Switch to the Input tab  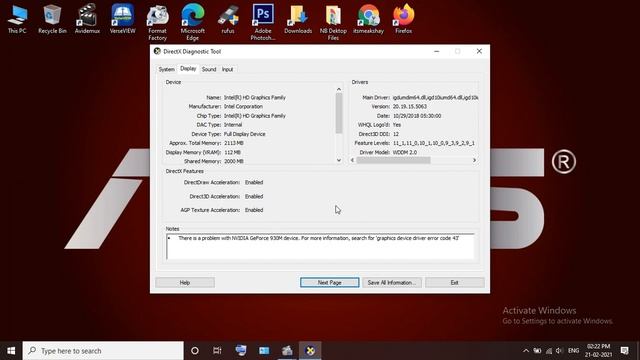point(227,69)
